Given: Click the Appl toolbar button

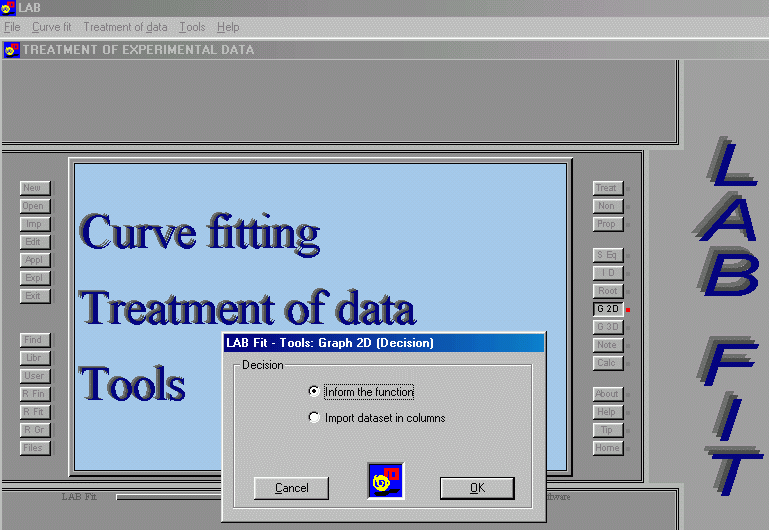Looking at the screenshot, I should coord(35,260).
